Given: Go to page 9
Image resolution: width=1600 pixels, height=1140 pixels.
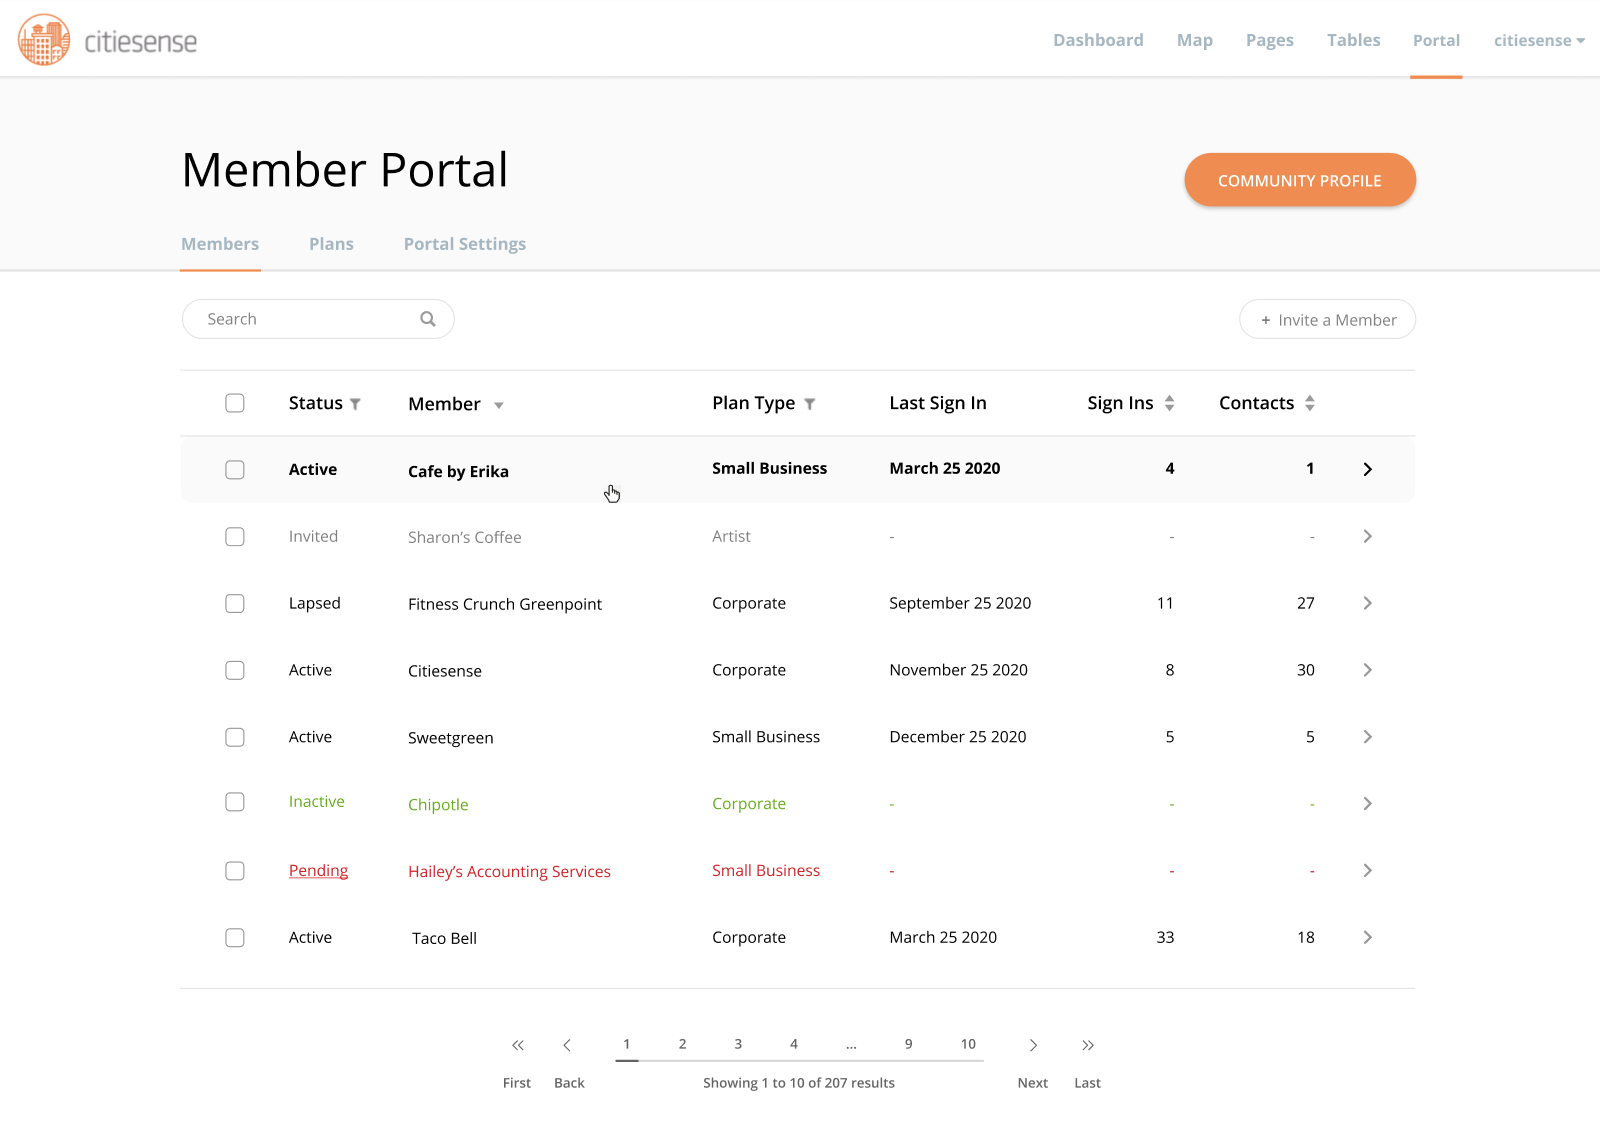Looking at the screenshot, I should pyautogui.click(x=909, y=1044).
